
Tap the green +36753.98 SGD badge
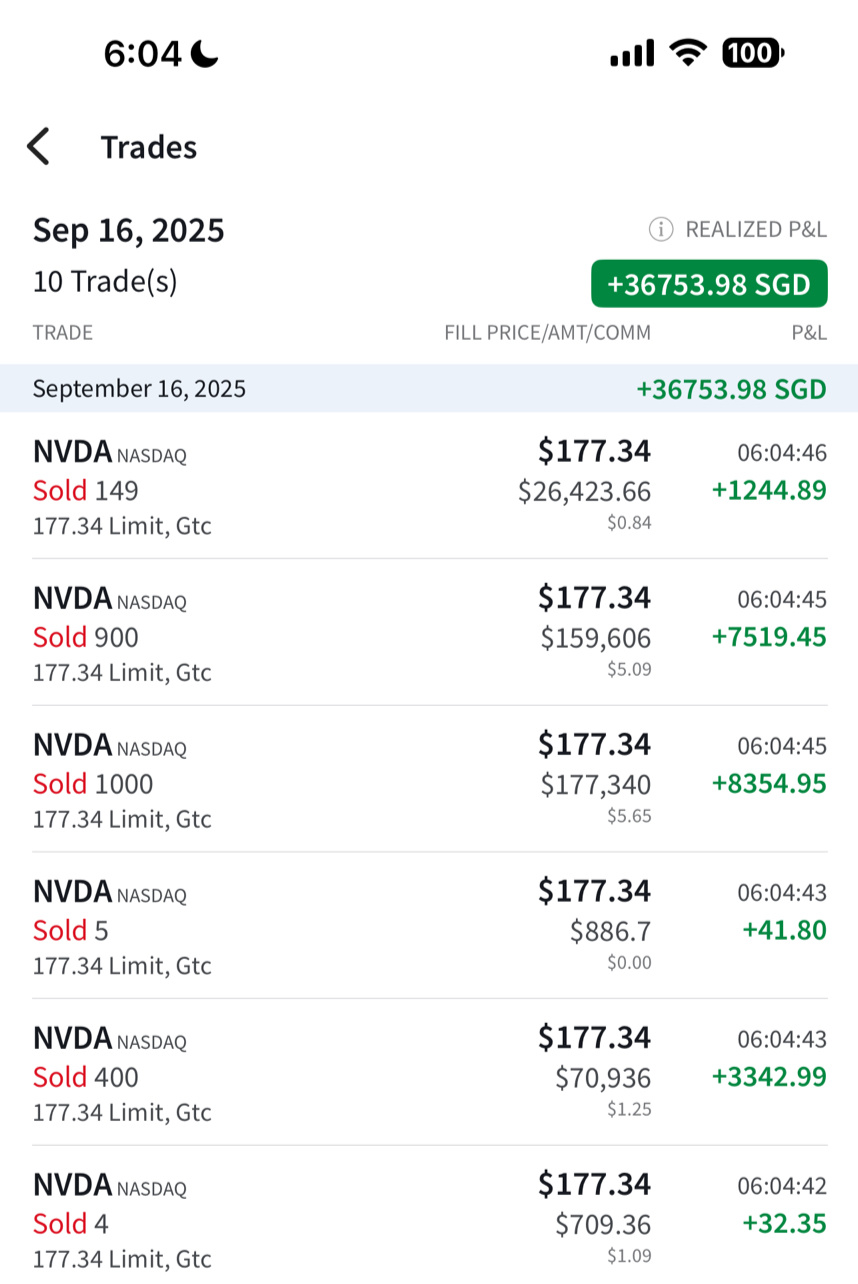click(709, 284)
